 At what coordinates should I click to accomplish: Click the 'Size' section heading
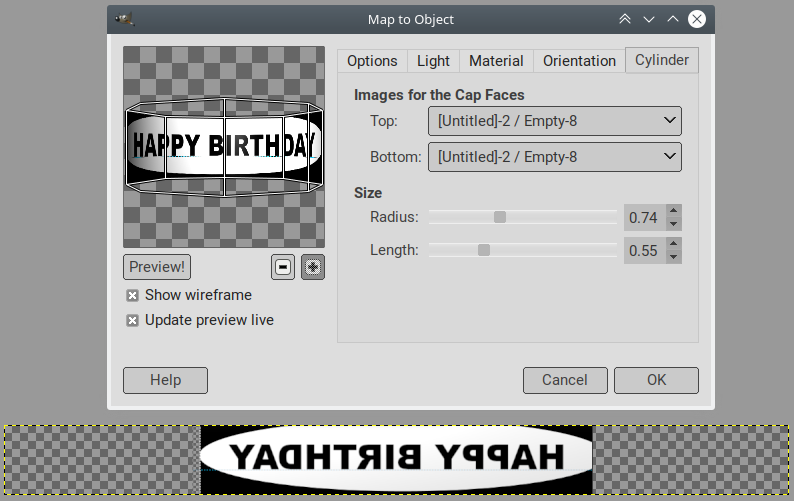tap(368, 193)
